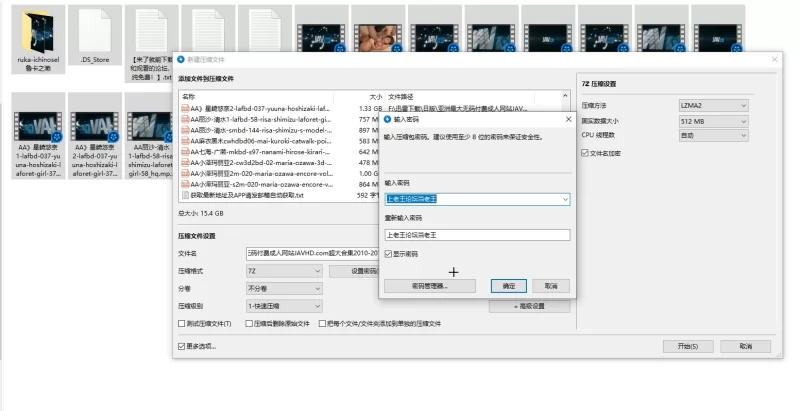Toggle the 文件名加密 checkbox
Image resolution: width=800 pixels, height=411 pixels.
point(585,153)
